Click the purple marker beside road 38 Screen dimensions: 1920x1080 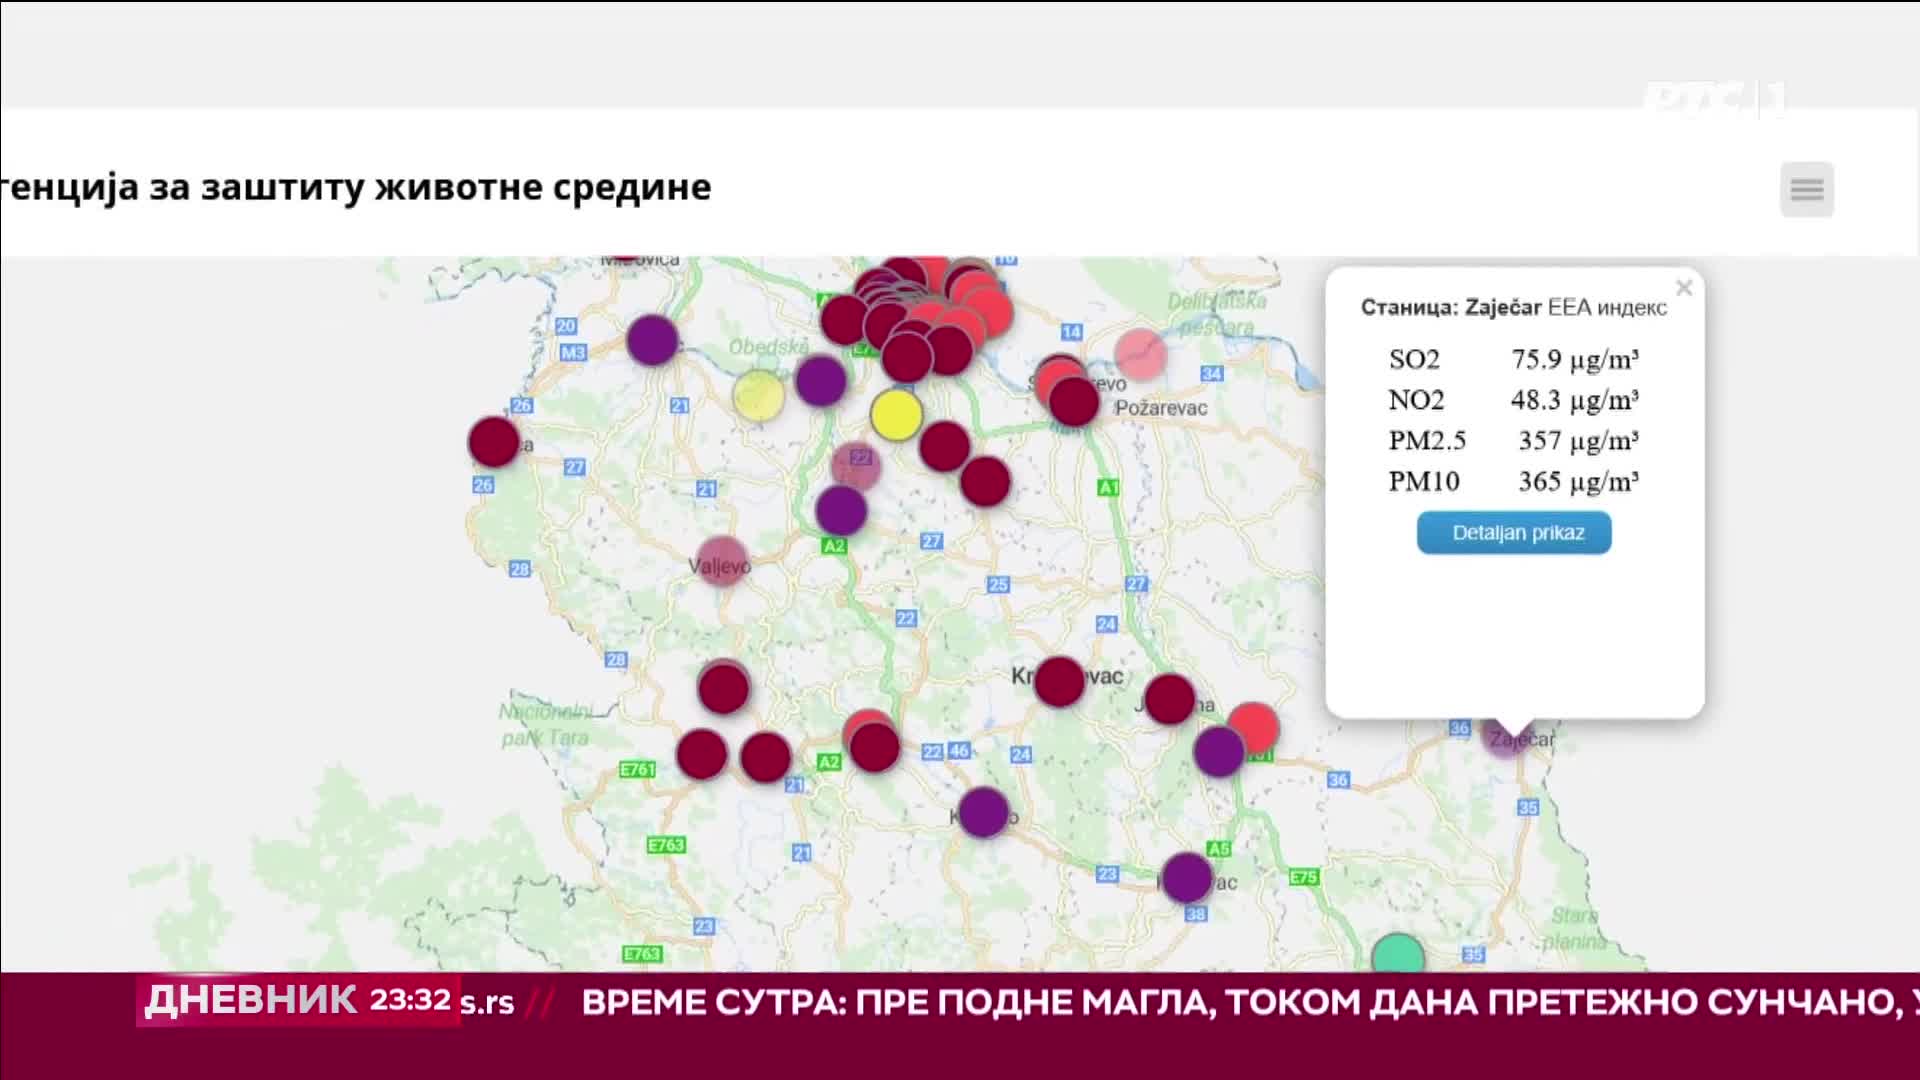click(1187, 878)
